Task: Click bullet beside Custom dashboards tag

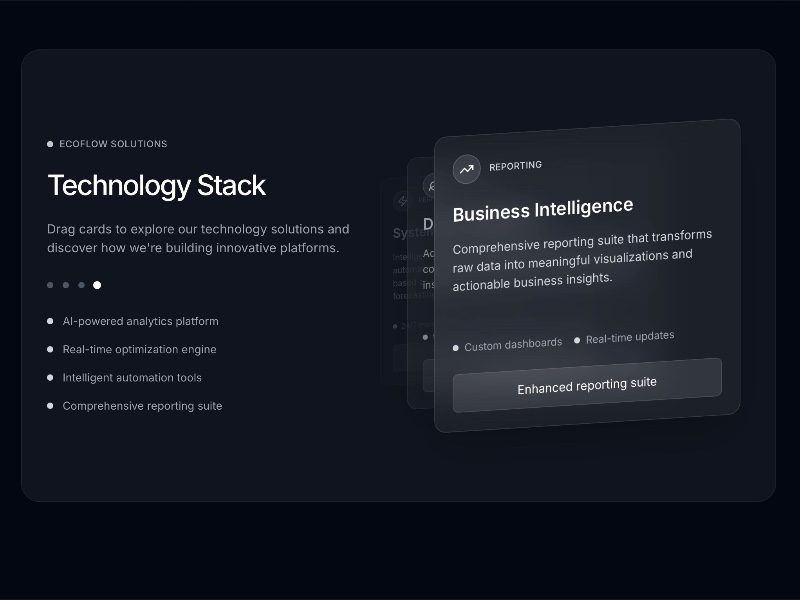Action: point(456,348)
